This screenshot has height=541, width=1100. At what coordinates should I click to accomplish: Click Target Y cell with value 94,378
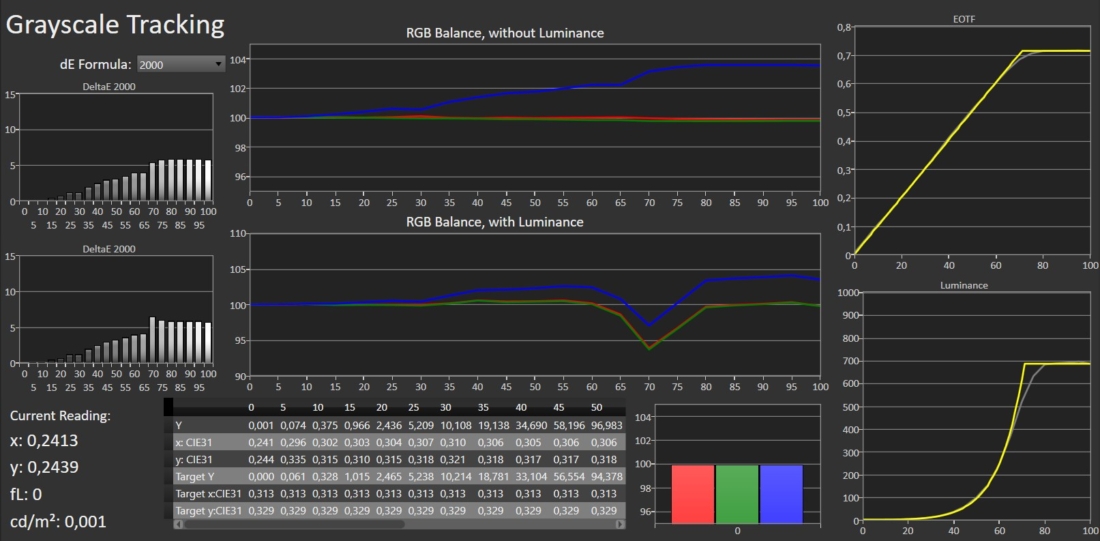click(x=605, y=477)
